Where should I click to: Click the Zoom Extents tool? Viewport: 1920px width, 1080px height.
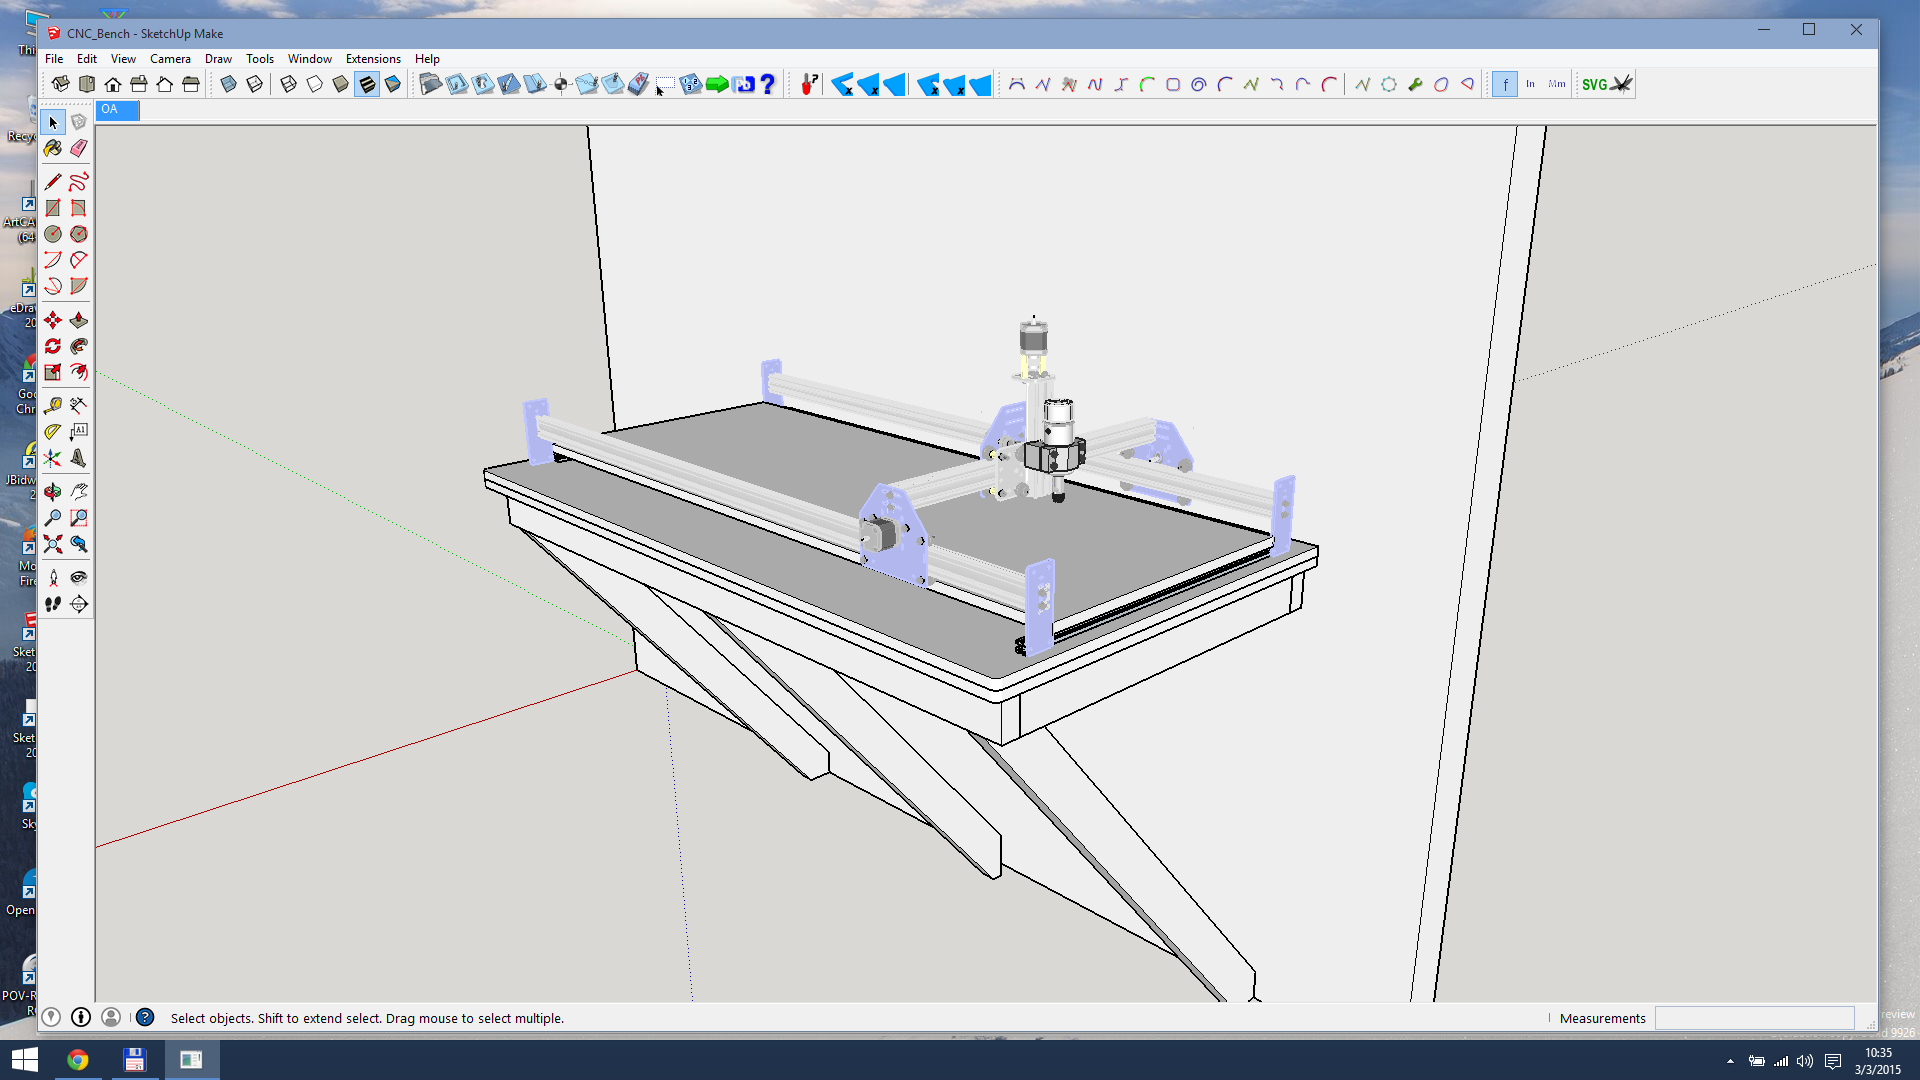tap(53, 544)
